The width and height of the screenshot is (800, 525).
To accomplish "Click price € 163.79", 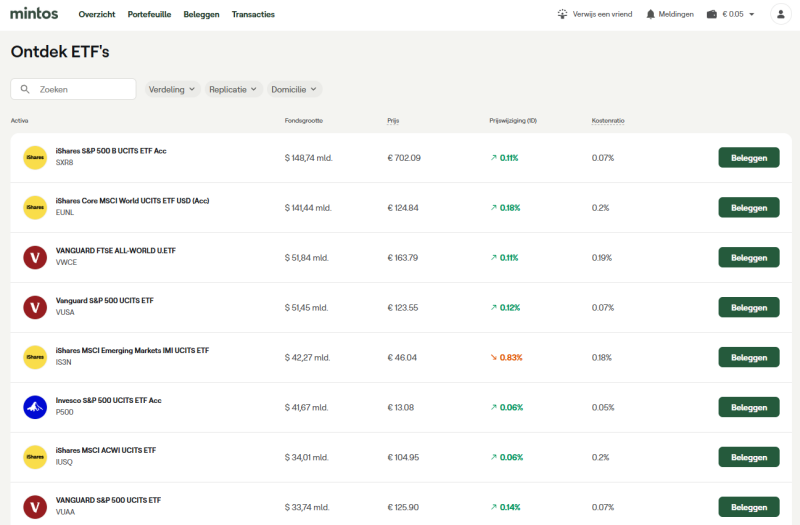I will point(403,258).
